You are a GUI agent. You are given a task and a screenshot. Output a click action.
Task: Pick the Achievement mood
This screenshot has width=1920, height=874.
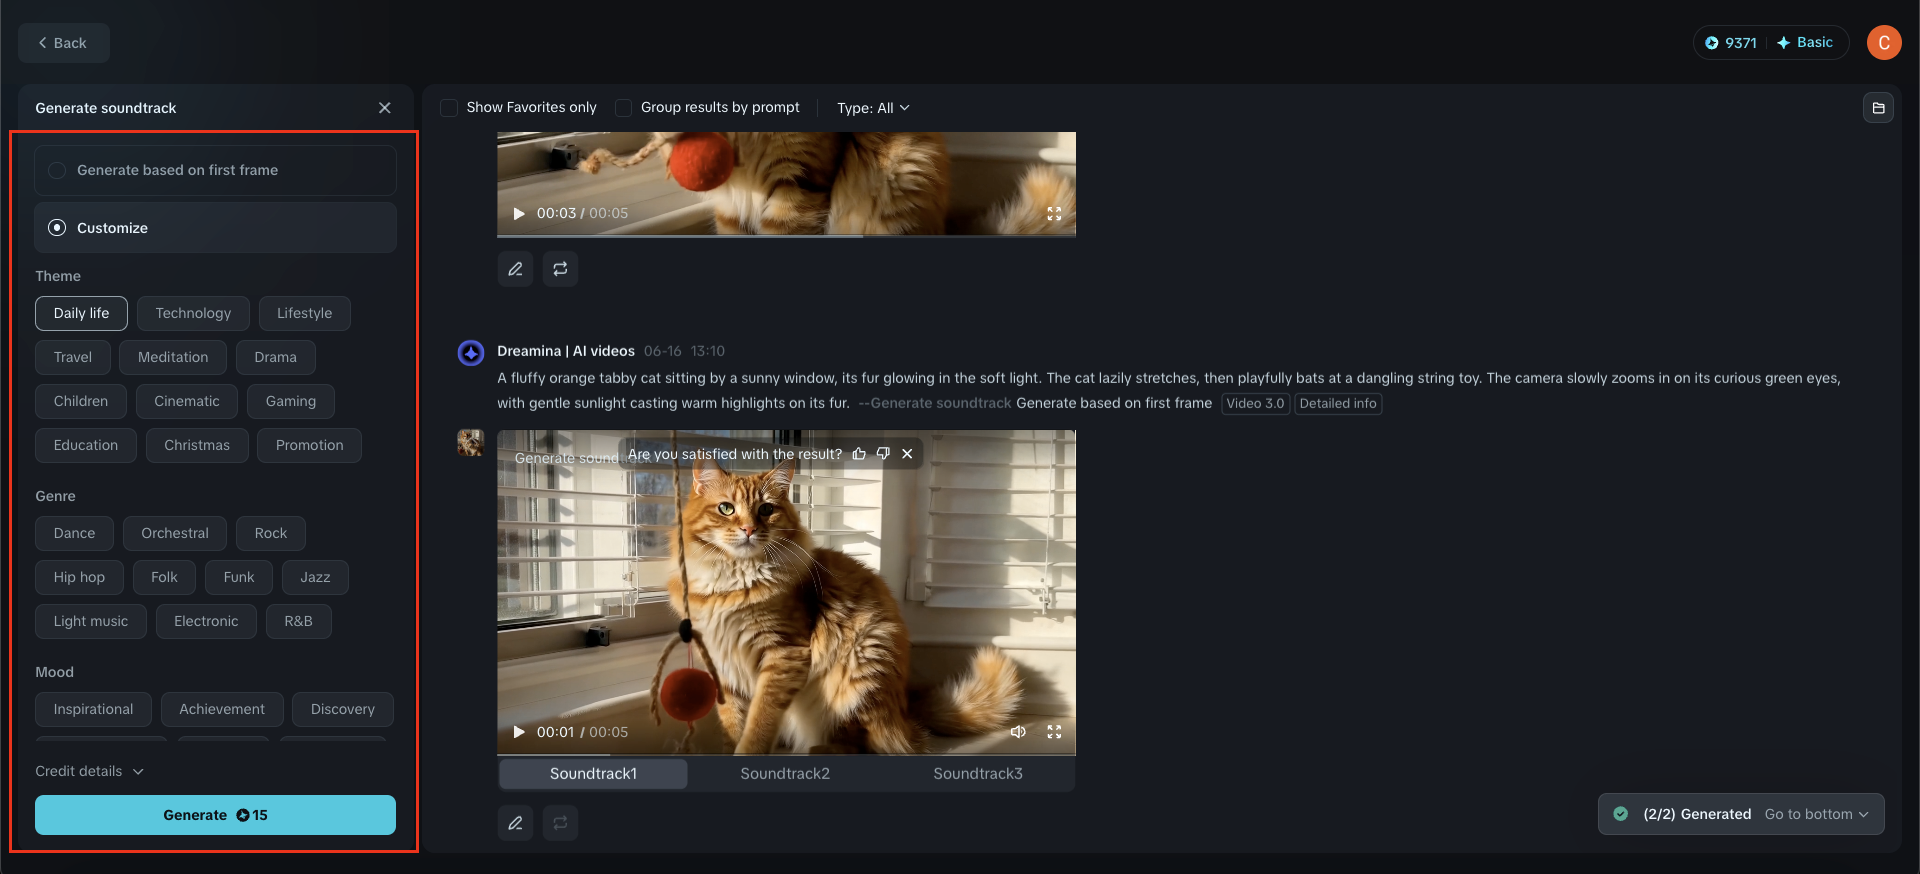[222, 710]
